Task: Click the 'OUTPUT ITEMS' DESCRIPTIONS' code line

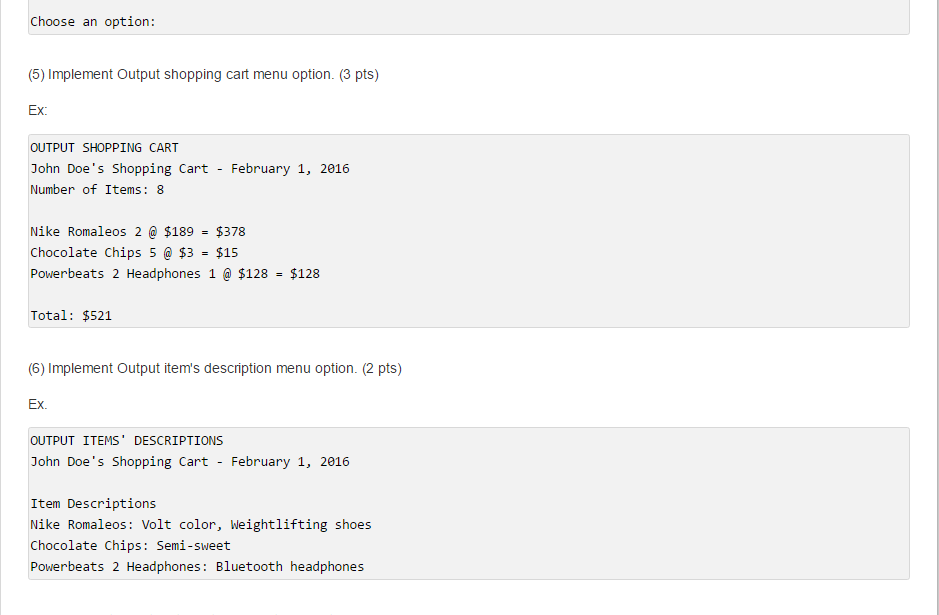Action: pos(127,441)
